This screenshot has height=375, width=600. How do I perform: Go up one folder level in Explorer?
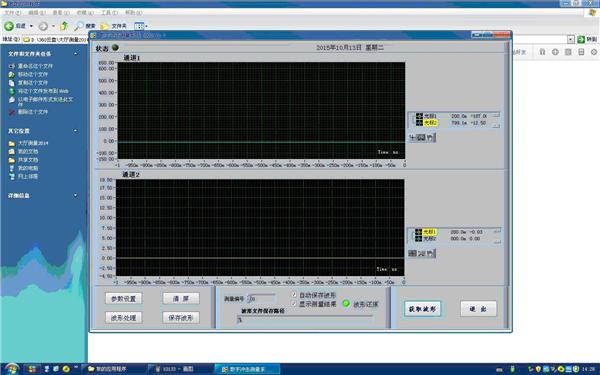tap(64, 26)
